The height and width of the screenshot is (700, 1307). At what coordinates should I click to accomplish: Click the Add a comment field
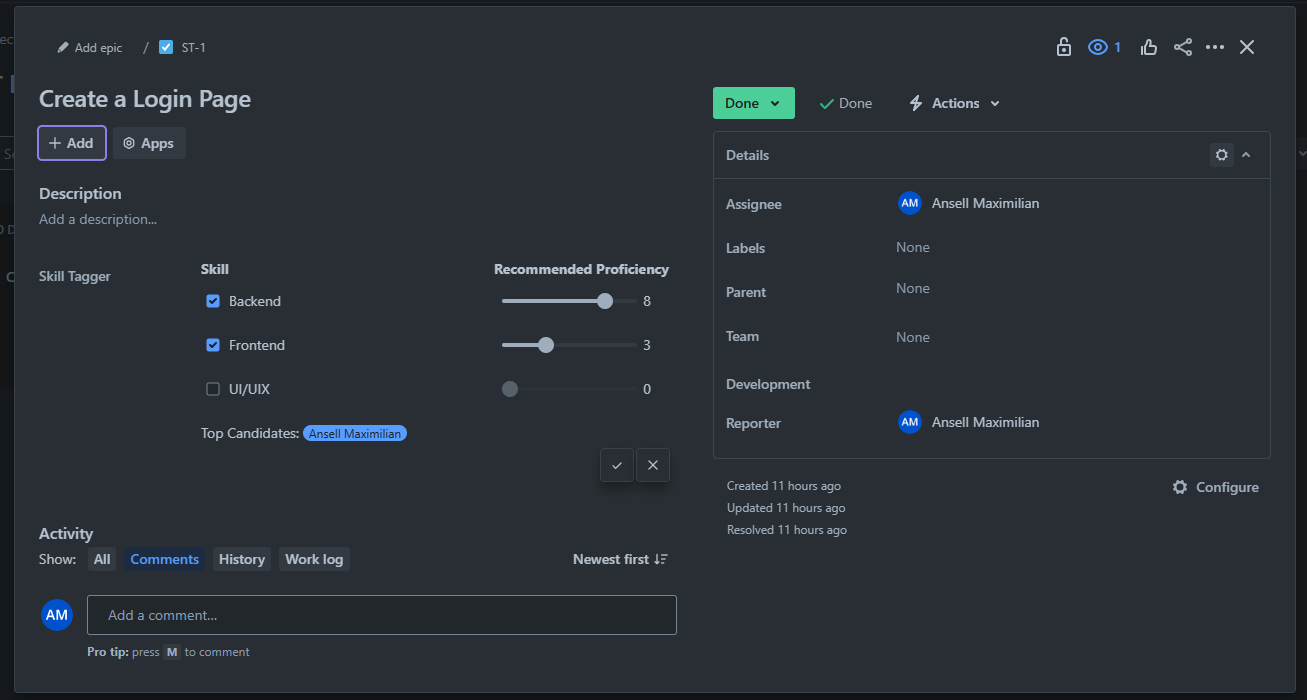pos(382,615)
